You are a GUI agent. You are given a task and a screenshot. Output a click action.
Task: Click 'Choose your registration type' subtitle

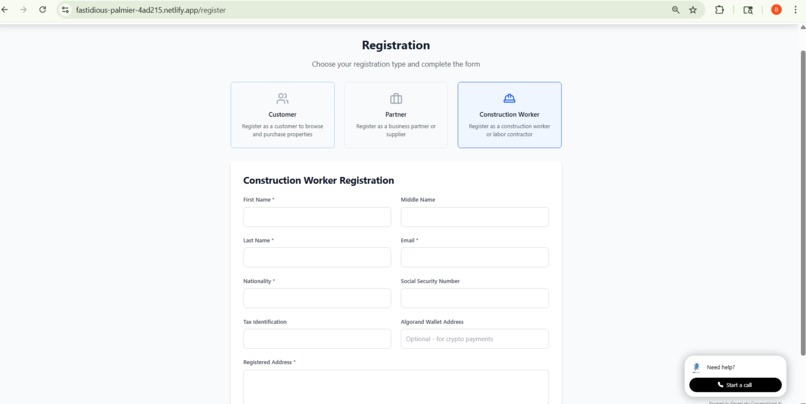tap(396, 65)
